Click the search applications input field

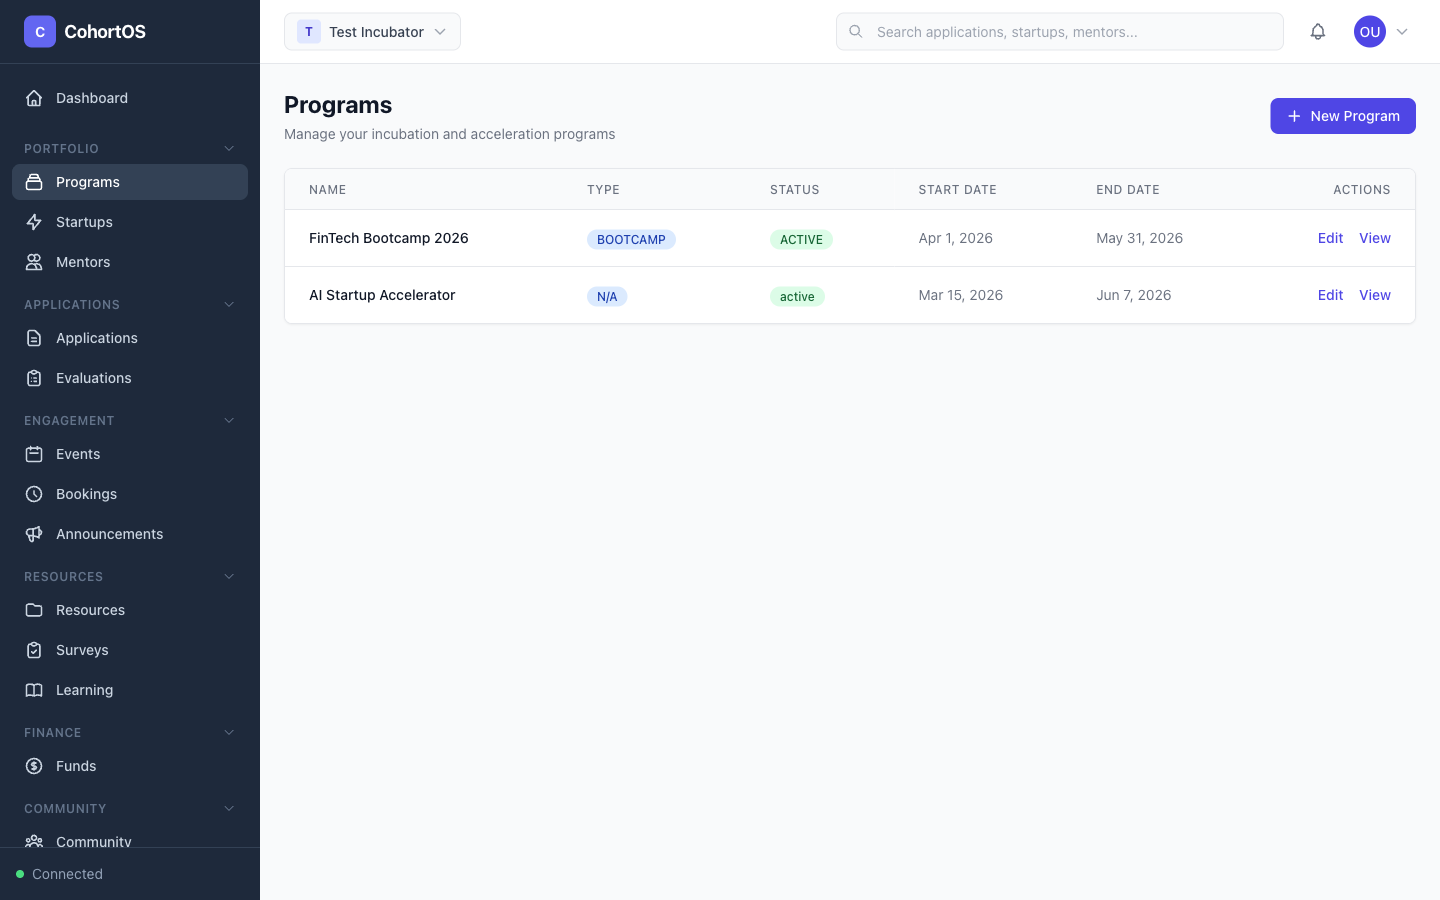[1060, 31]
